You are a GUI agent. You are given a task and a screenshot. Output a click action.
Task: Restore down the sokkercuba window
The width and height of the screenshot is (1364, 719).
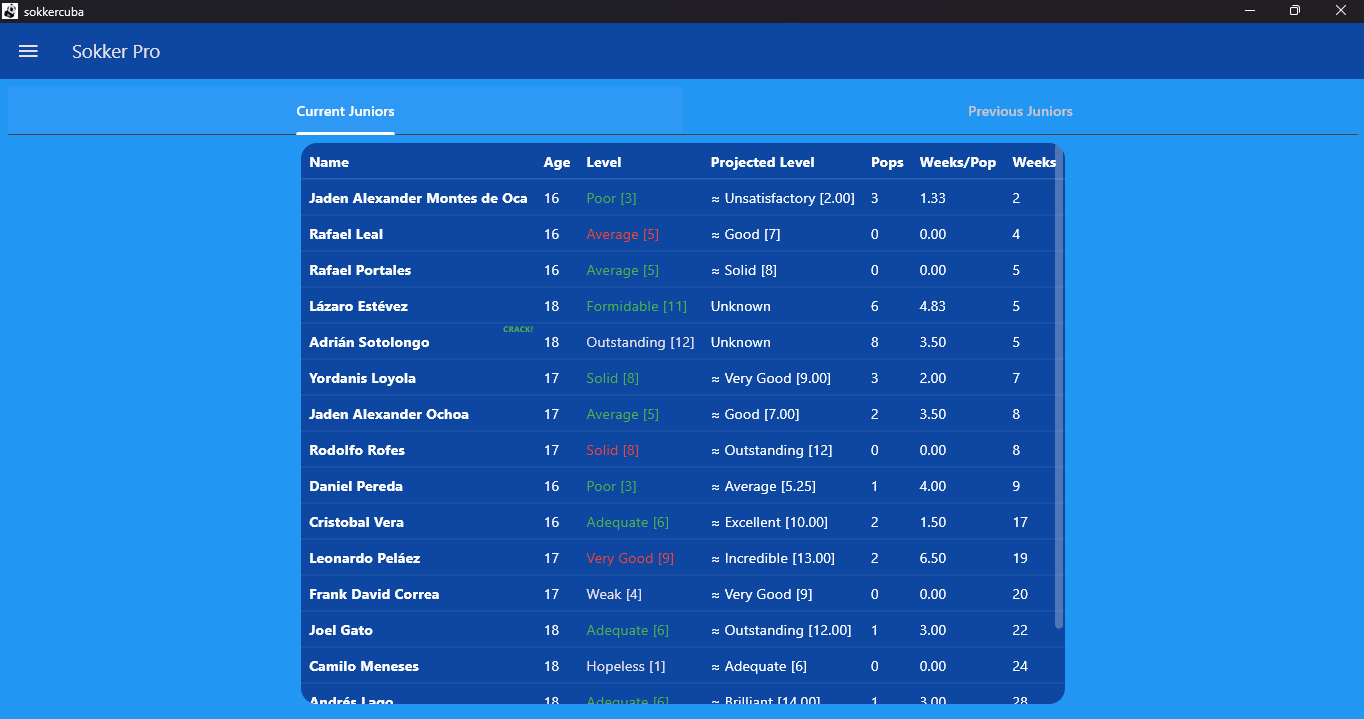[x=1295, y=10]
